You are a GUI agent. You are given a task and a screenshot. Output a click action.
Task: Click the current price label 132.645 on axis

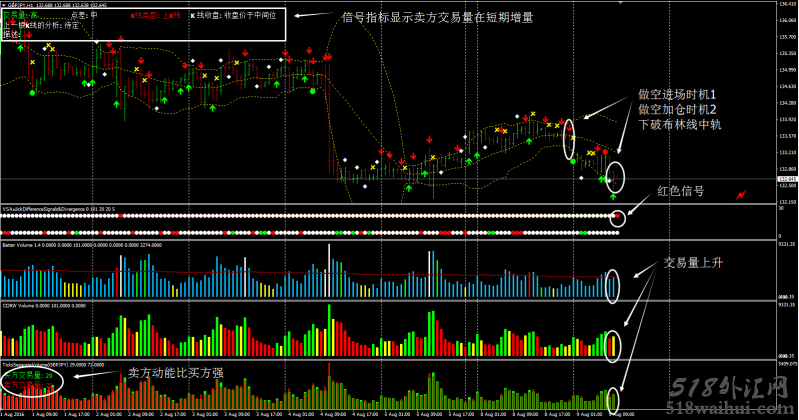[x=785, y=180]
